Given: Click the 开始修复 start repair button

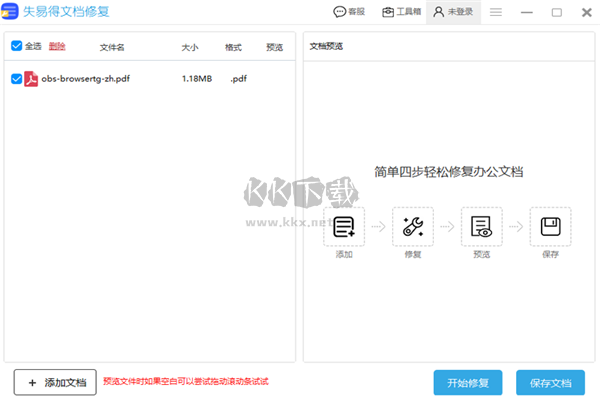Looking at the screenshot, I should tap(468, 383).
